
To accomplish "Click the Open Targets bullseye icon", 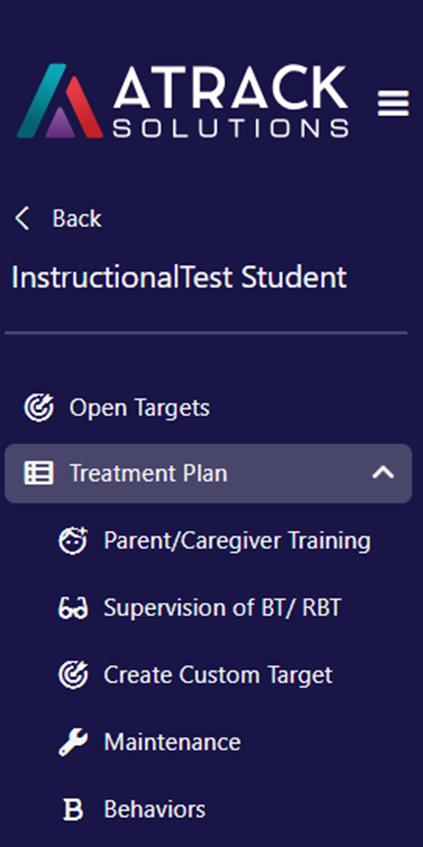I will 39,408.
